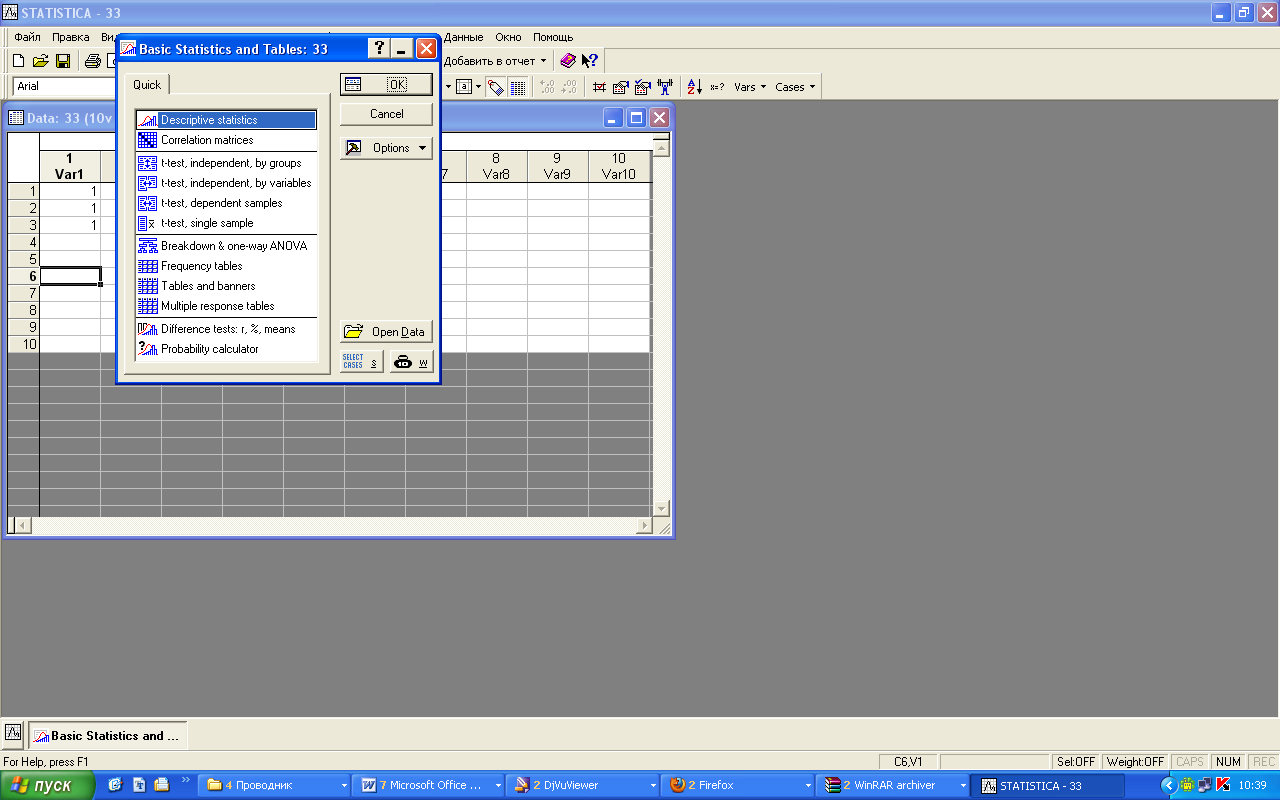
Task: Open the Окно menu
Action: [x=508, y=37]
